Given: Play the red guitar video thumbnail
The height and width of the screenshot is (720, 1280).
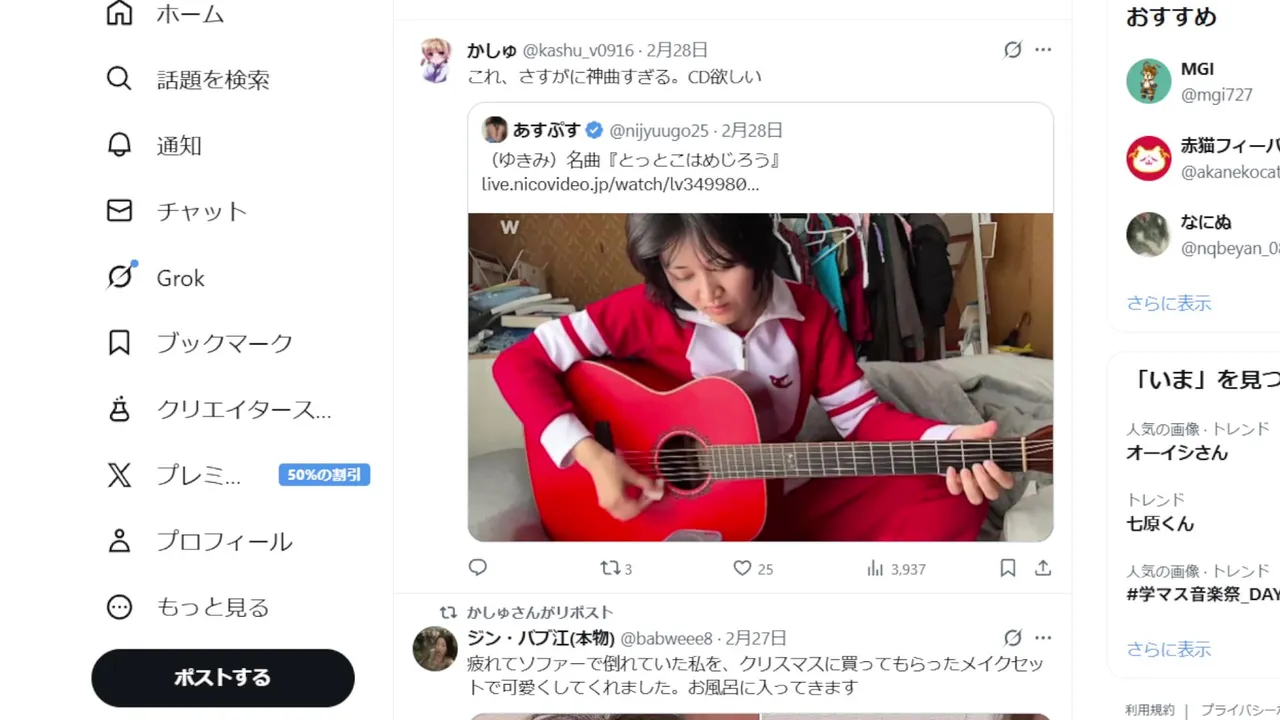Looking at the screenshot, I should 760,377.
